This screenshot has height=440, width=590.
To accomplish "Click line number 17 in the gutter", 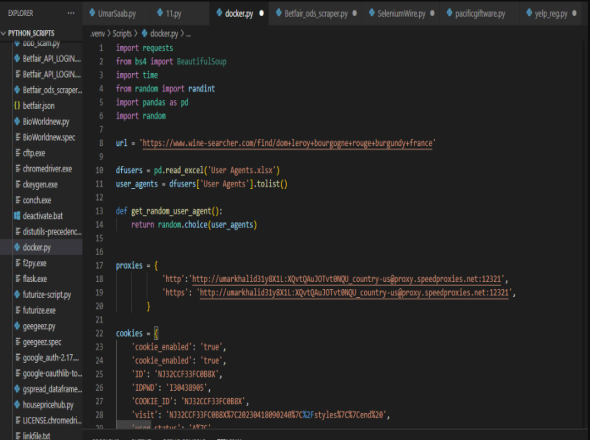I will click(99, 265).
